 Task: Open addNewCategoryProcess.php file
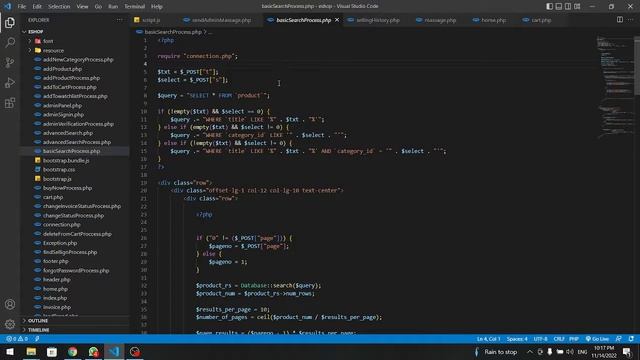pyautogui.click(x=78, y=60)
